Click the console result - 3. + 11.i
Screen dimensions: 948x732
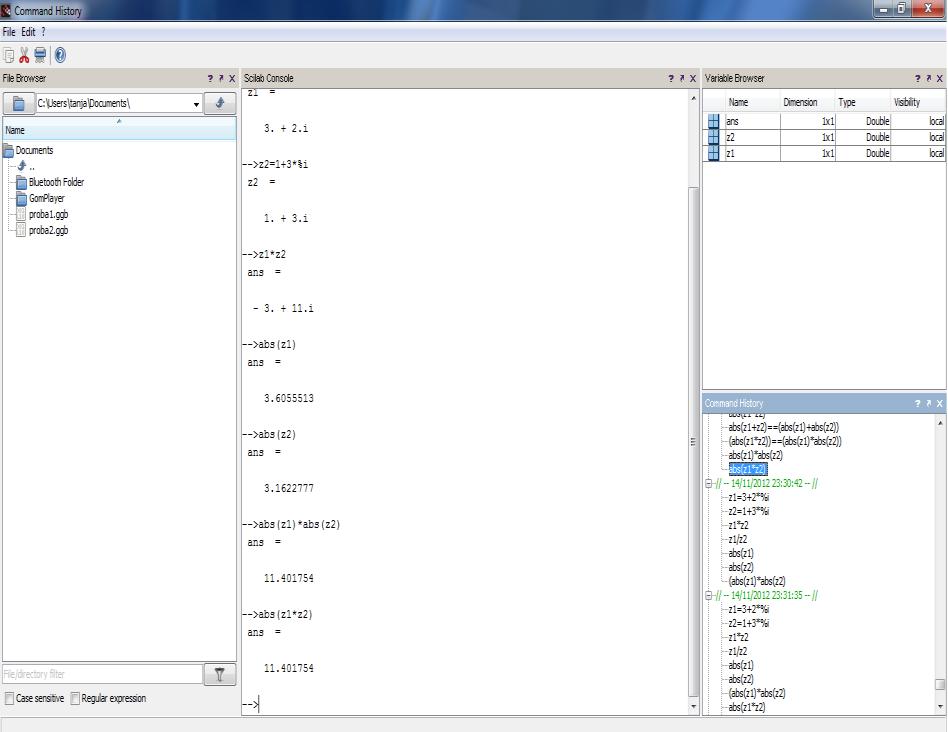pyautogui.click(x=283, y=308)
